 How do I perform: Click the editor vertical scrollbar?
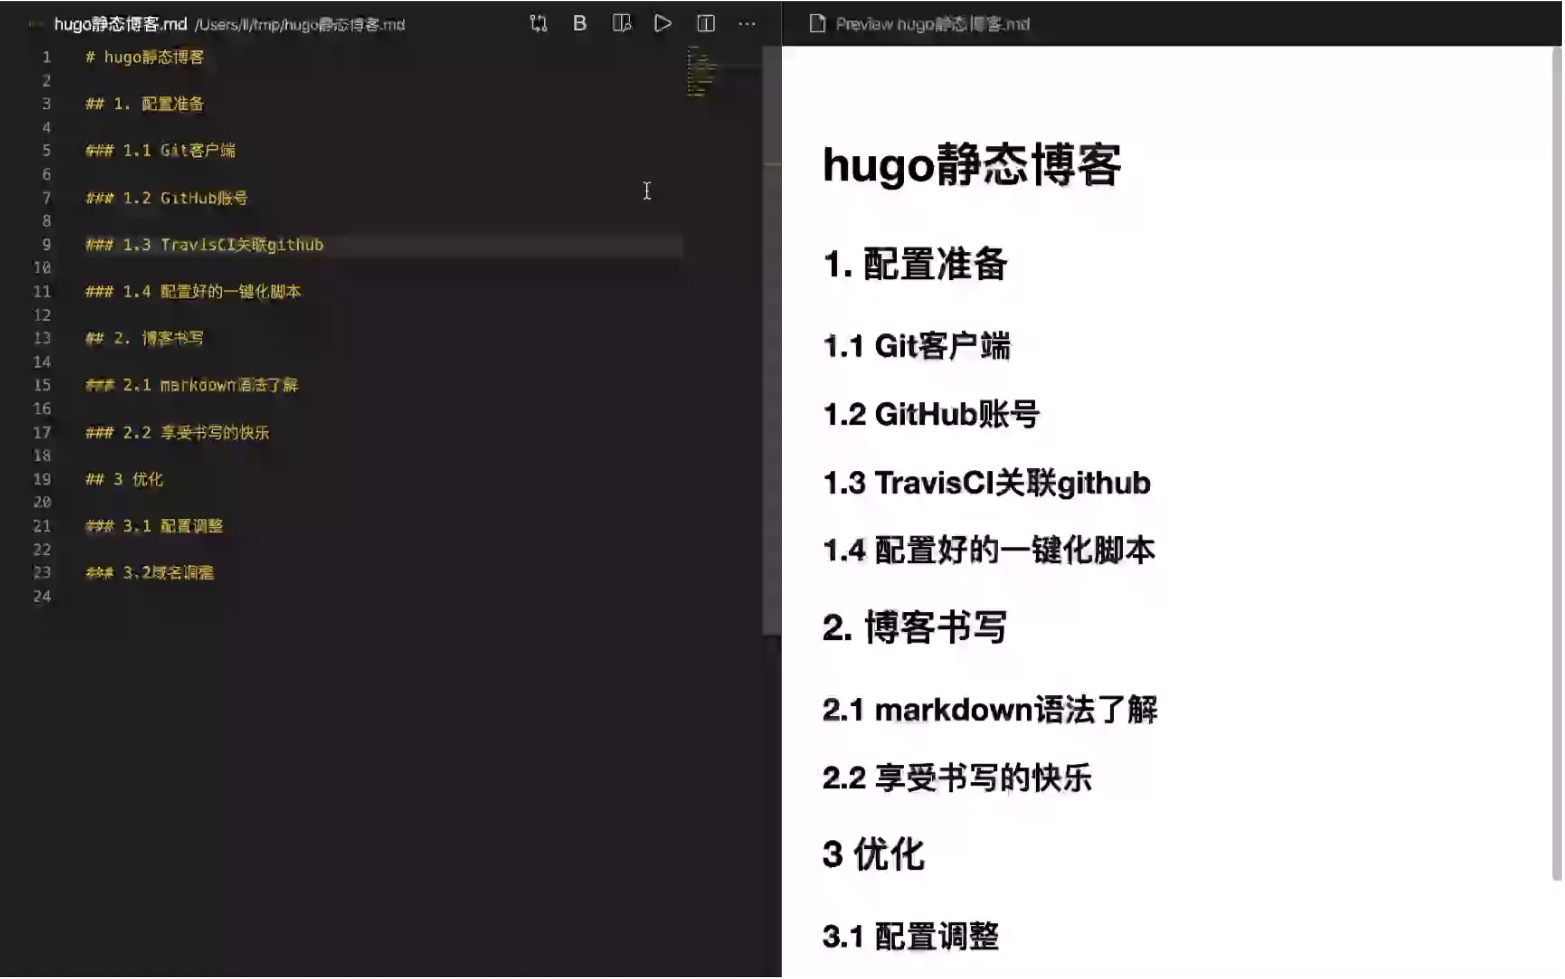pos(771,340)
